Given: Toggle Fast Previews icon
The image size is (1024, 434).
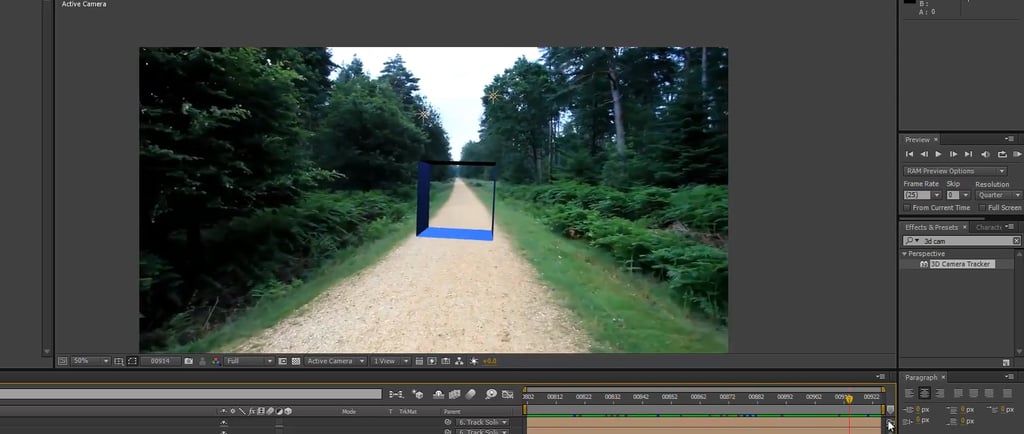Looking at the screenshot, I should tap(432, 361).
